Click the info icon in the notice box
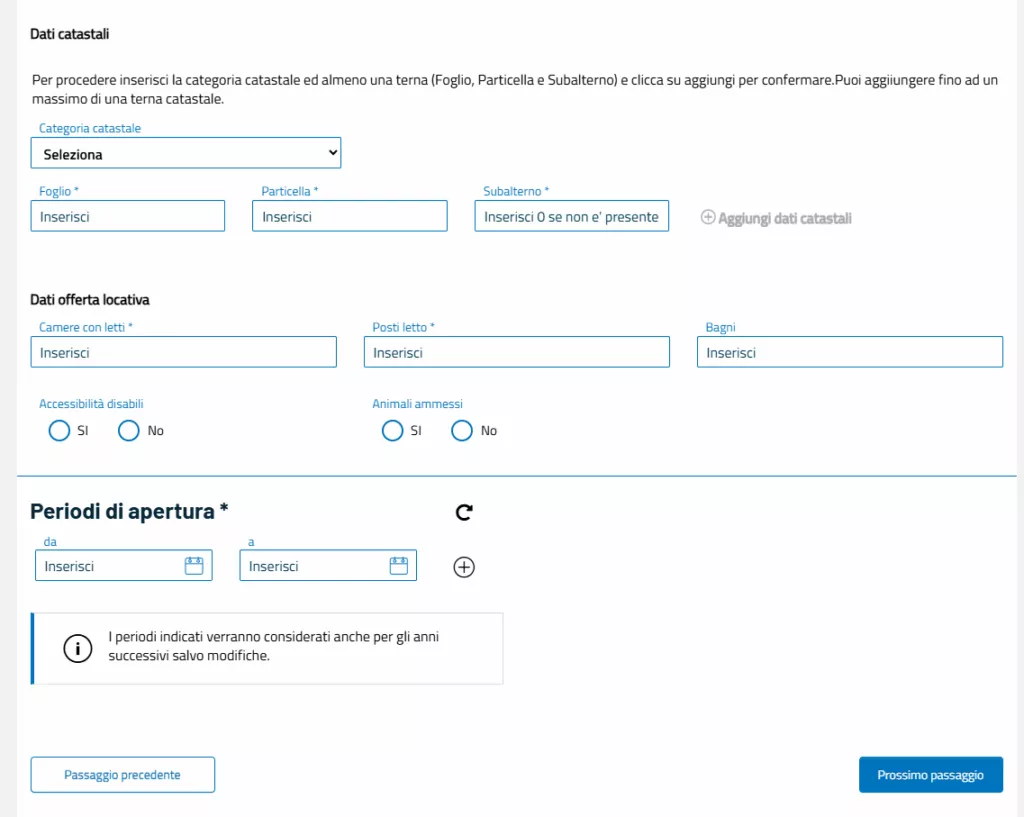 coord(77,649)
